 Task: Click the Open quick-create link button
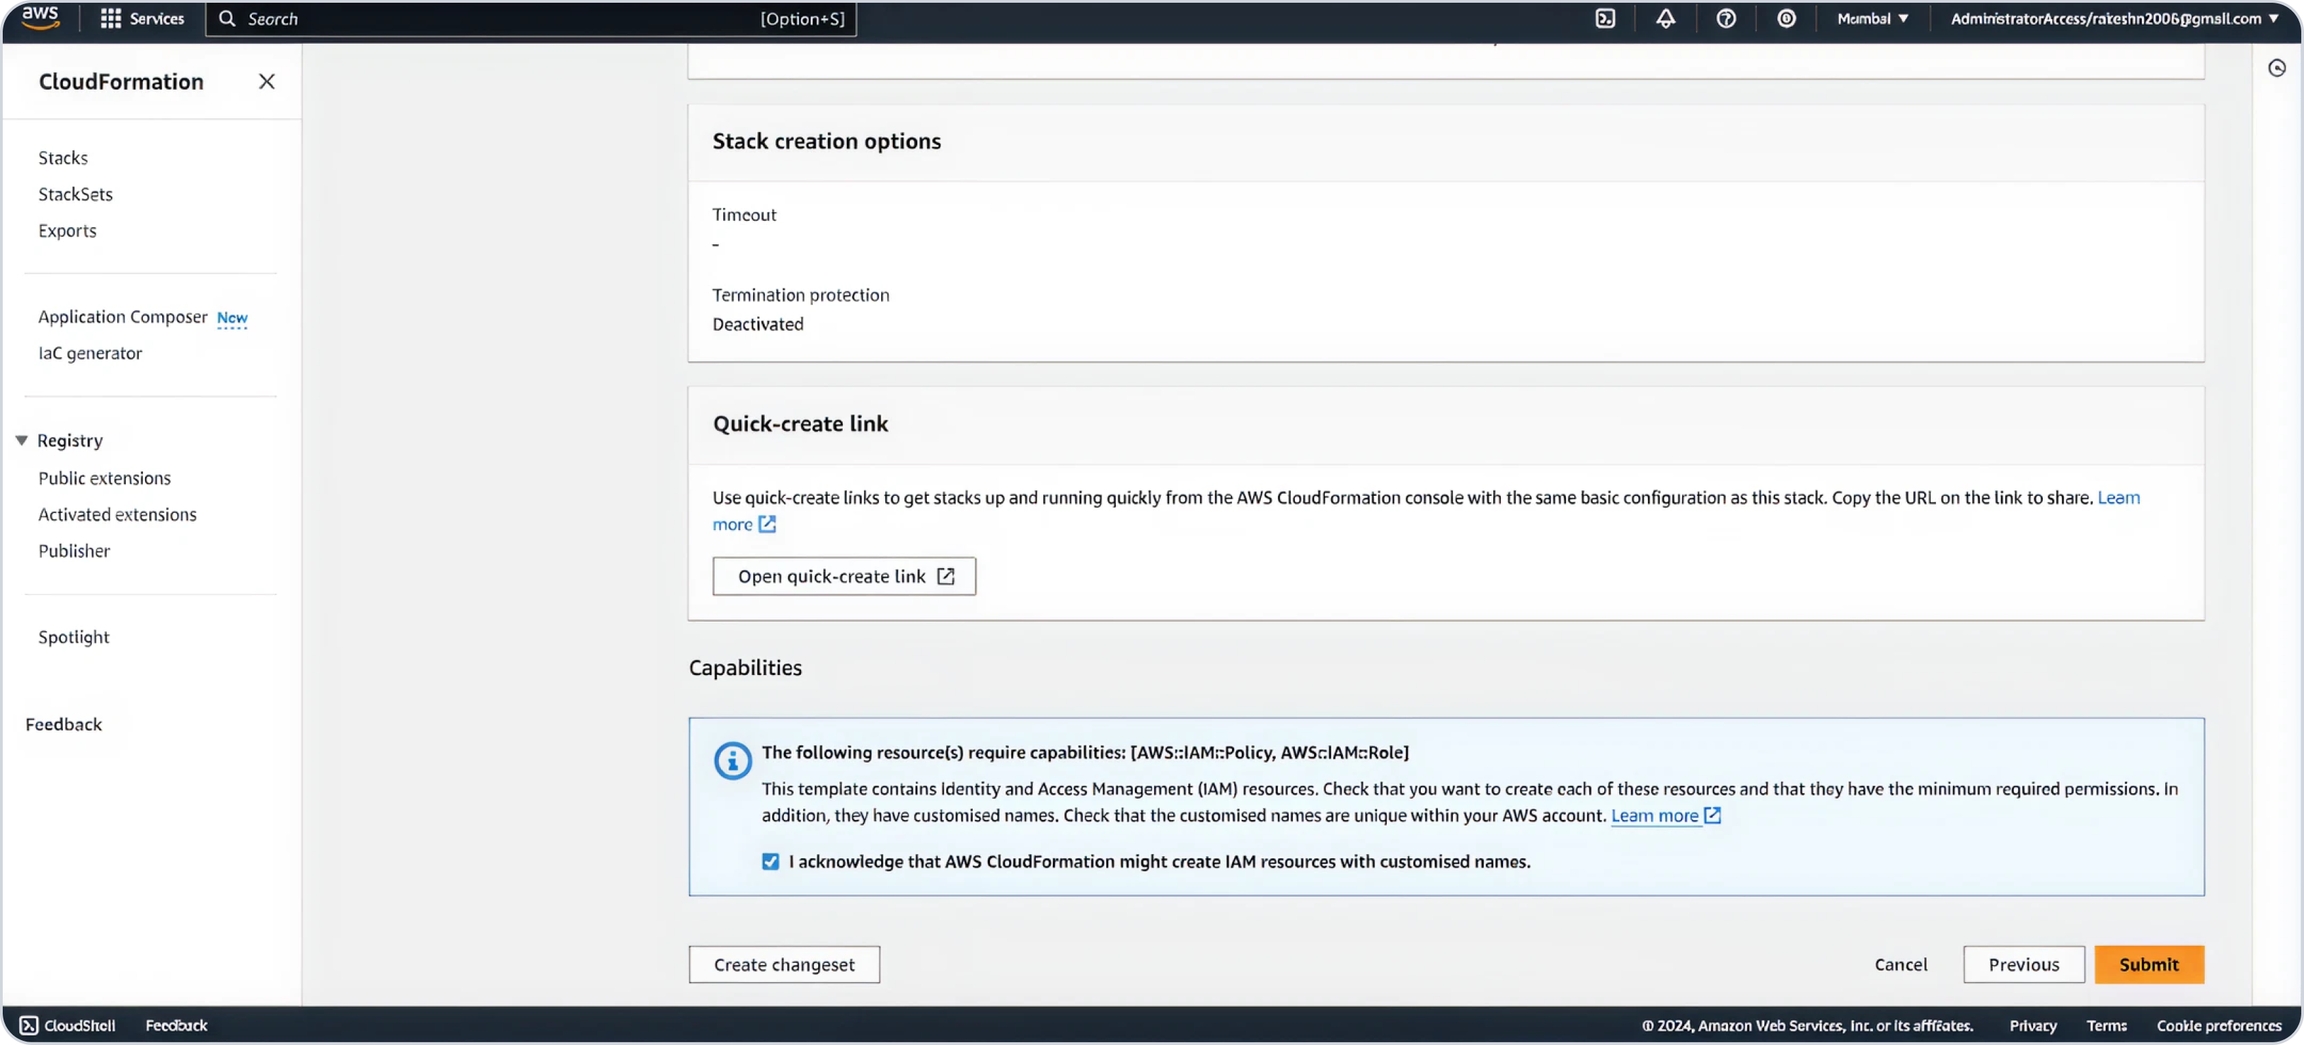click(844, 576)
